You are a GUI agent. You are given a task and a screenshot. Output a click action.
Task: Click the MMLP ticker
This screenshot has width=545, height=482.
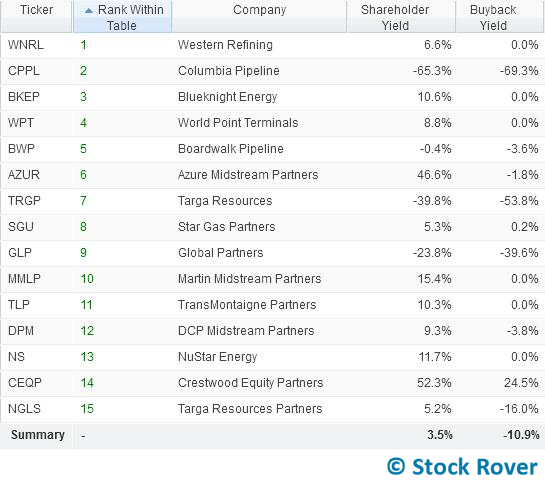[x=24, y=279]
